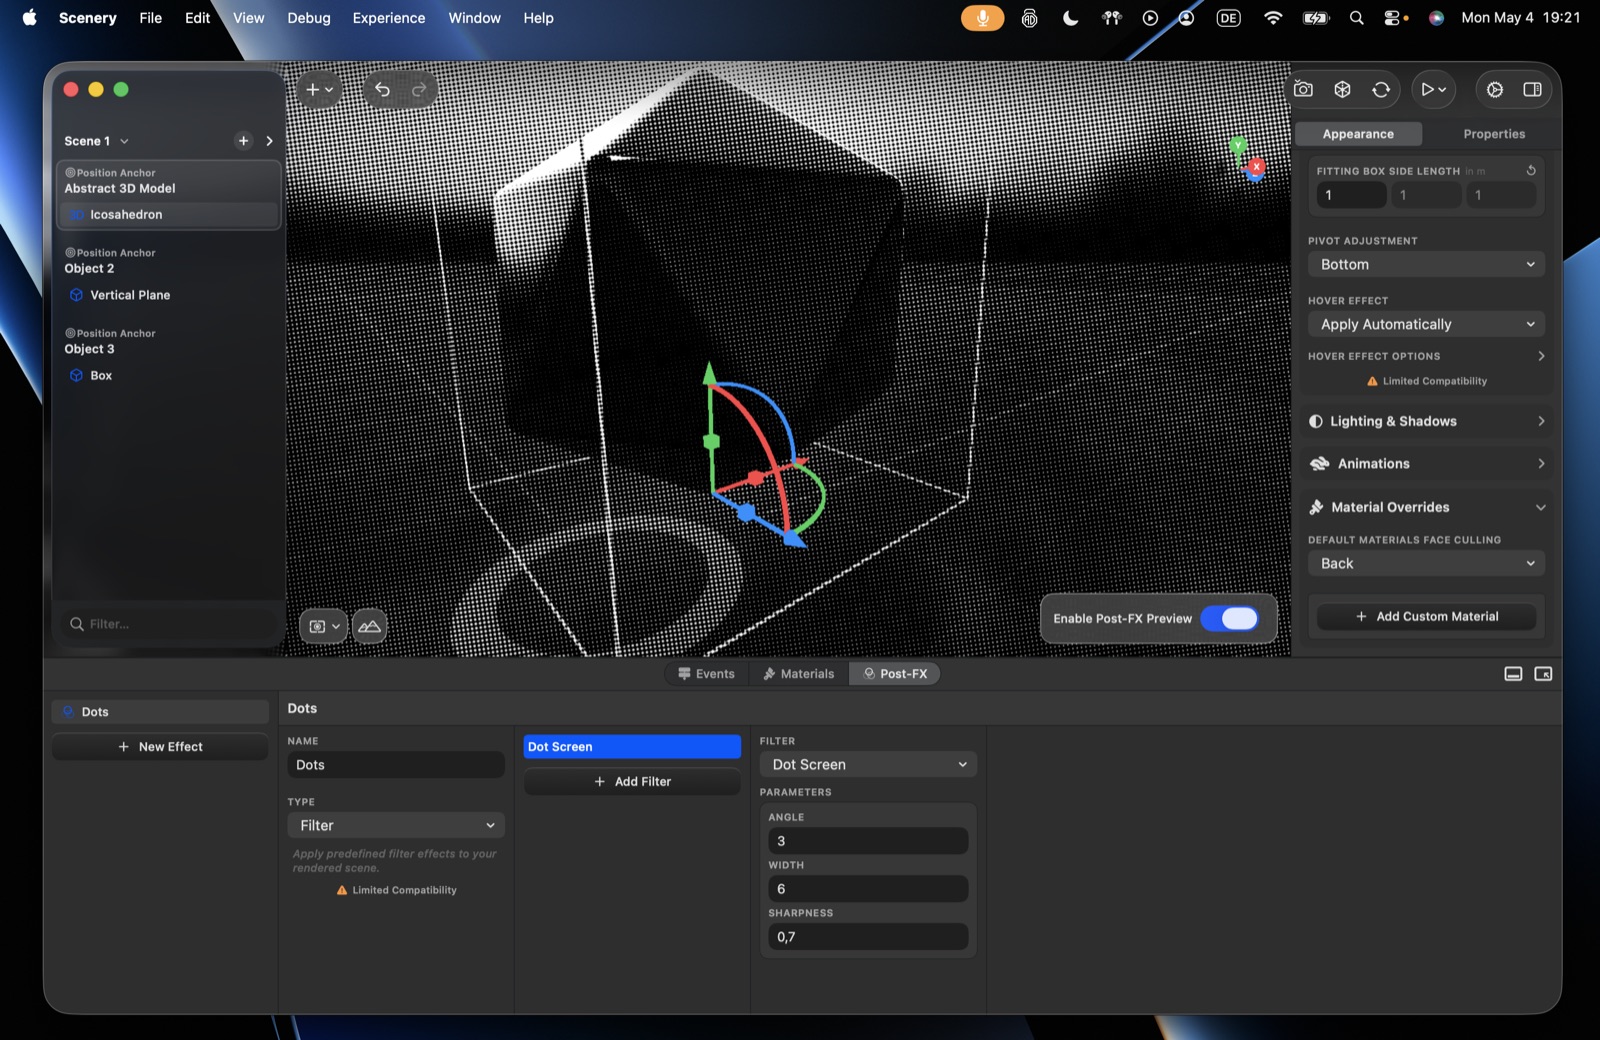The image size is (1600, 1040).
Task: Select Abstract 3D Model anchor
Action: [120, 188]
